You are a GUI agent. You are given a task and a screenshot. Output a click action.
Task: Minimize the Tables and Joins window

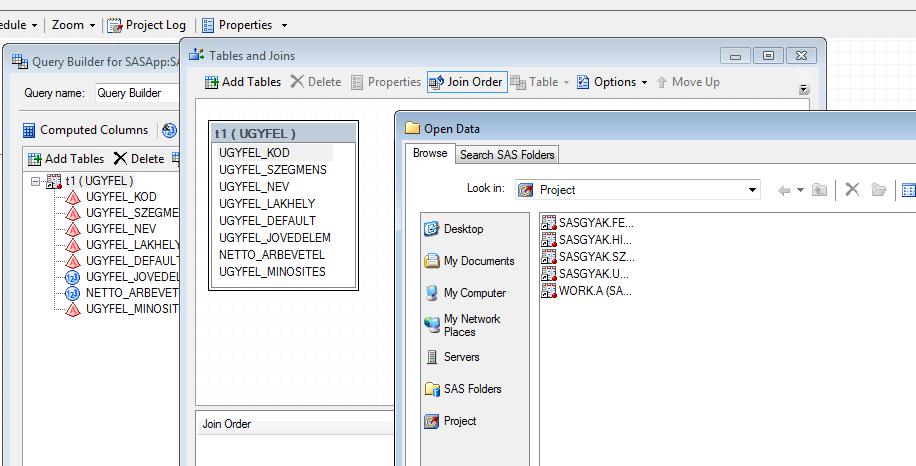[x=735, y=56]
